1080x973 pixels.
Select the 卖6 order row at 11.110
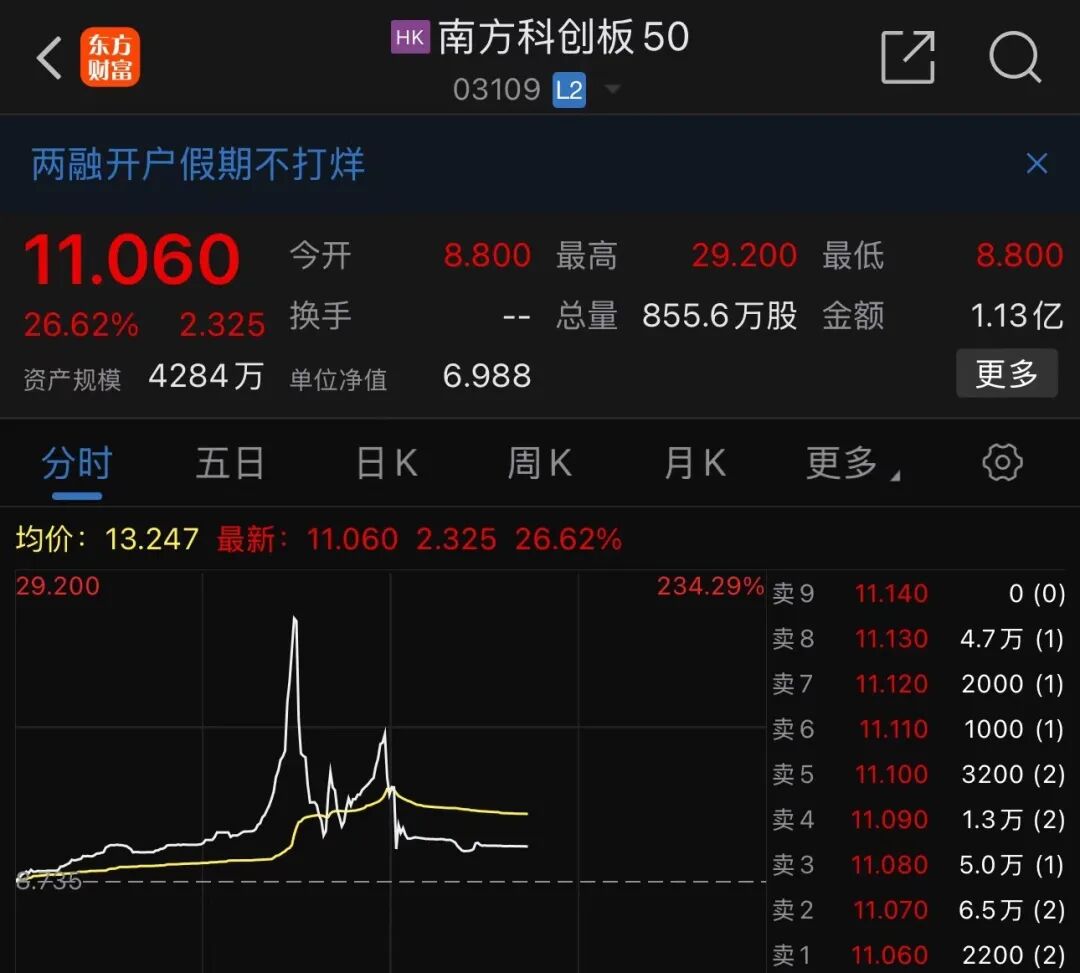point(918,729)
